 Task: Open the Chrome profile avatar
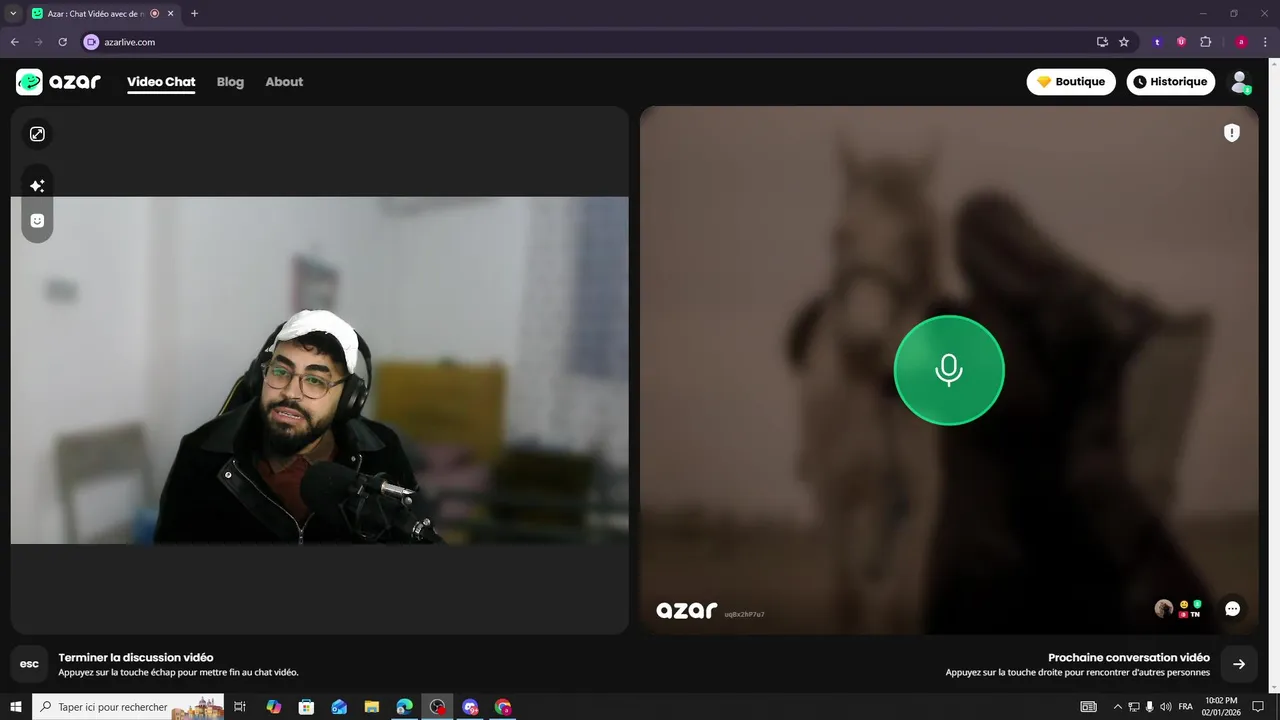point(1241,42)
